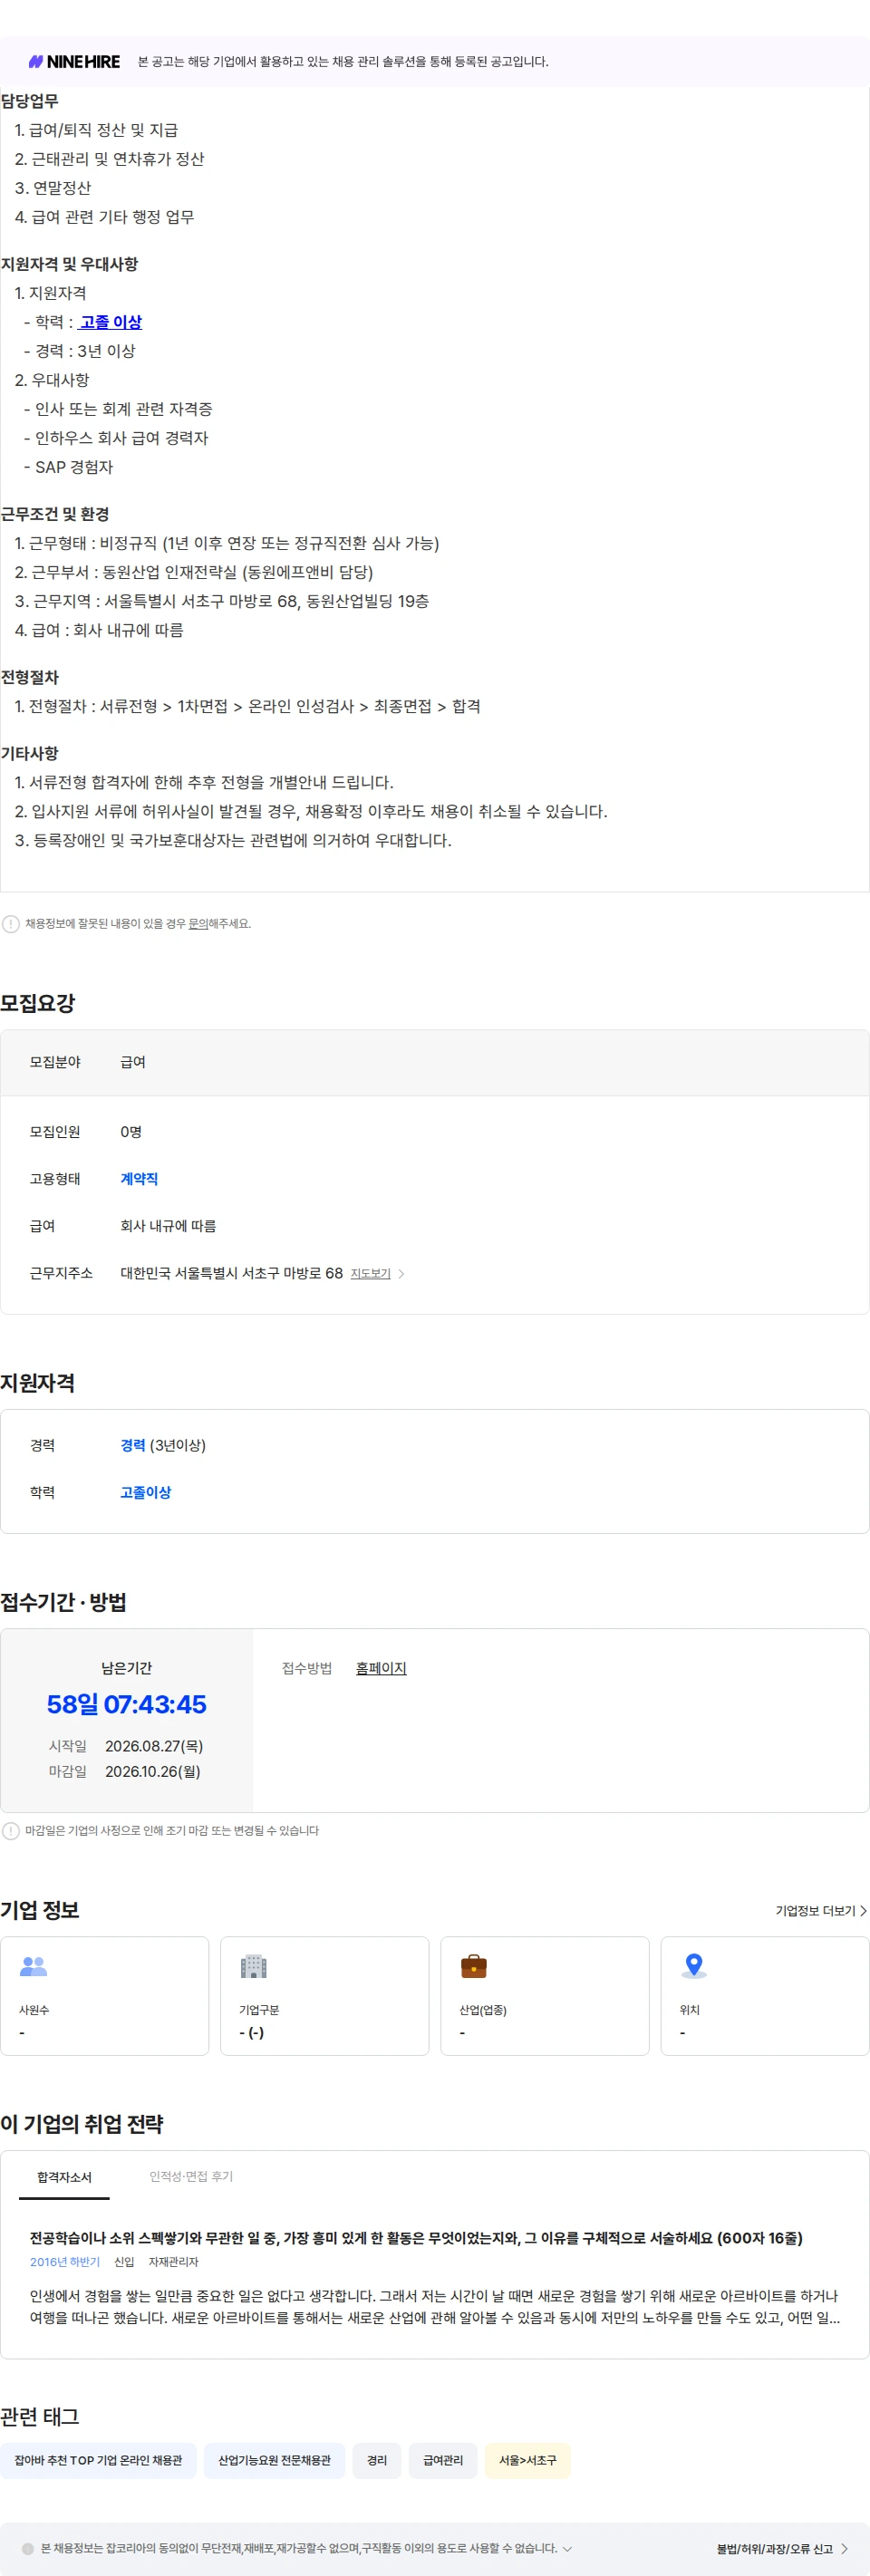This screenshot has height=2576, width=870.
Task: Expand the 잡코리아 copyright notice chevron
Action: point(568,2549)
